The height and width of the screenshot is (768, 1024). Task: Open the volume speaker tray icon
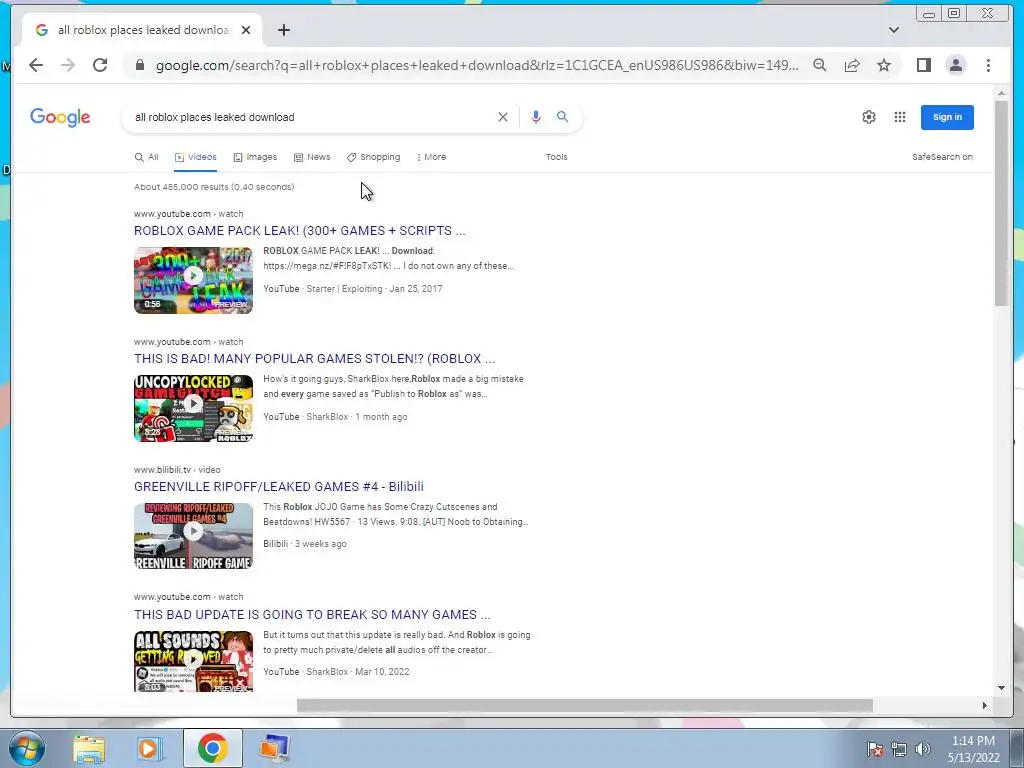click(x=922, y=749)
